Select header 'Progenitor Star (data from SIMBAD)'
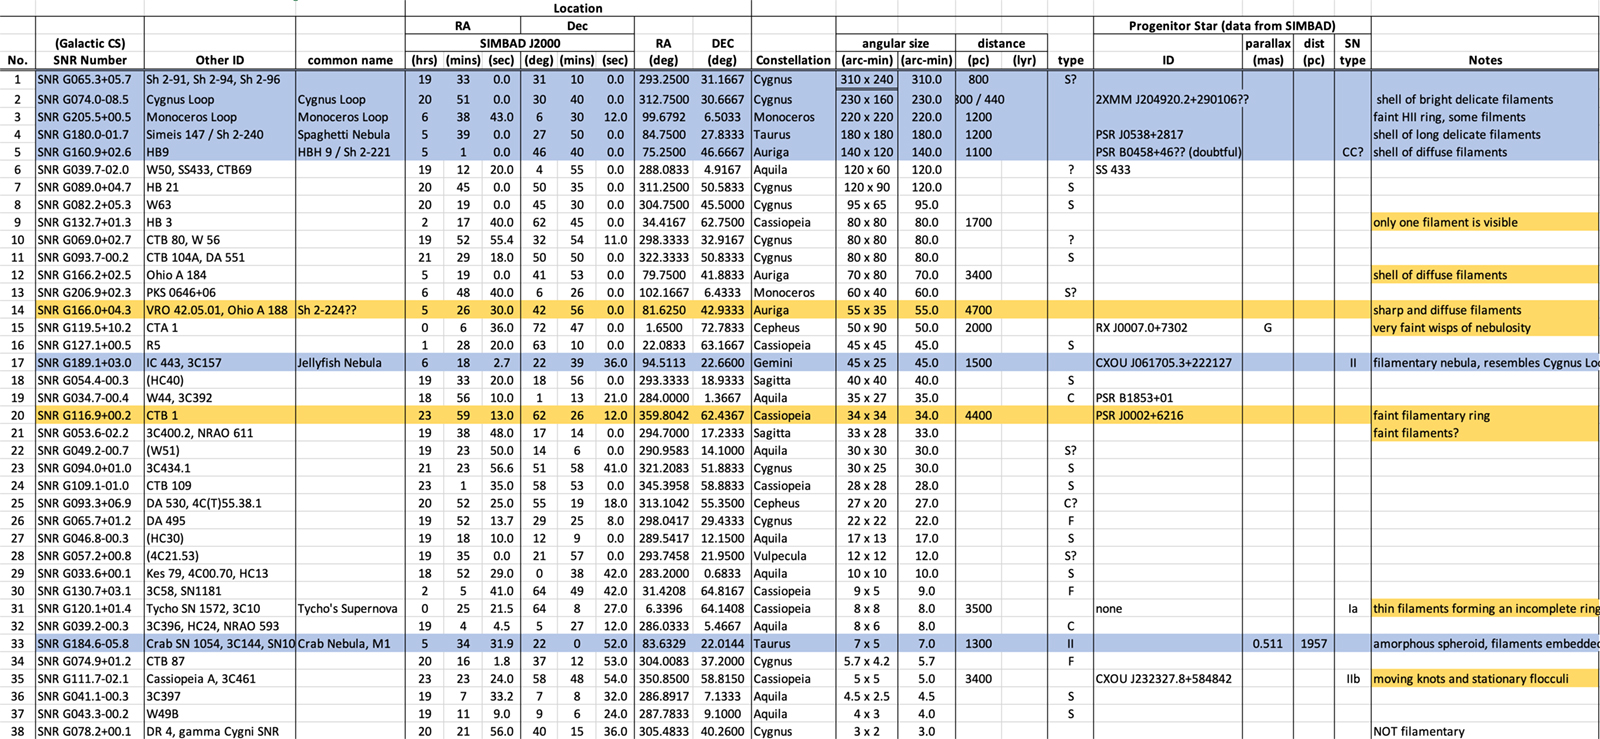 coord(1232,26)
